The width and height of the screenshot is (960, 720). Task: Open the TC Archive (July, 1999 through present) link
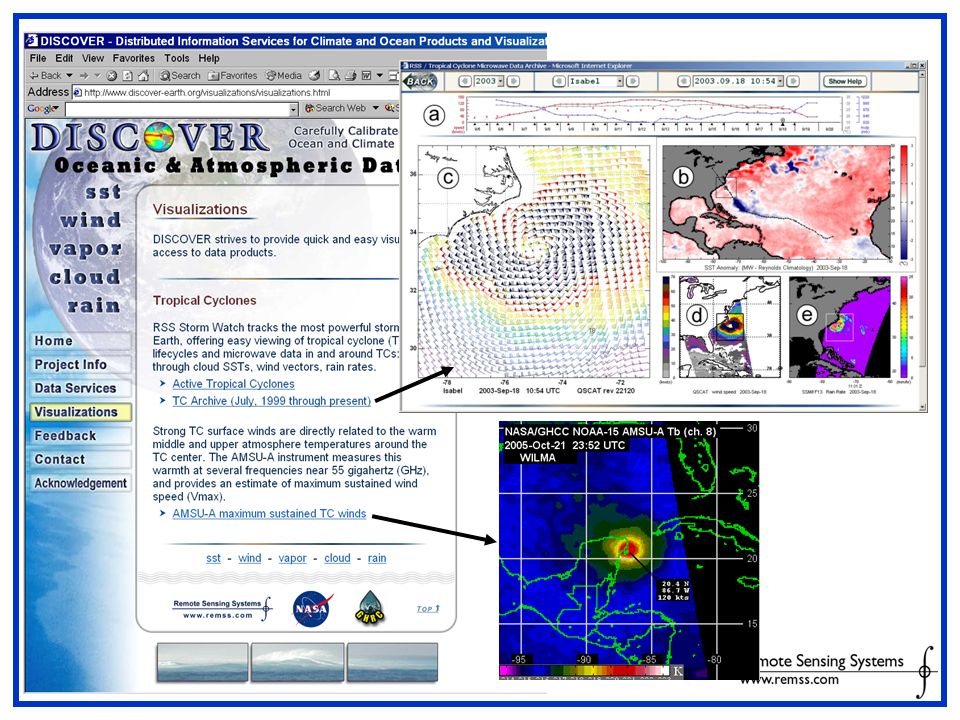pyautogui.click(x=271, y=401)
